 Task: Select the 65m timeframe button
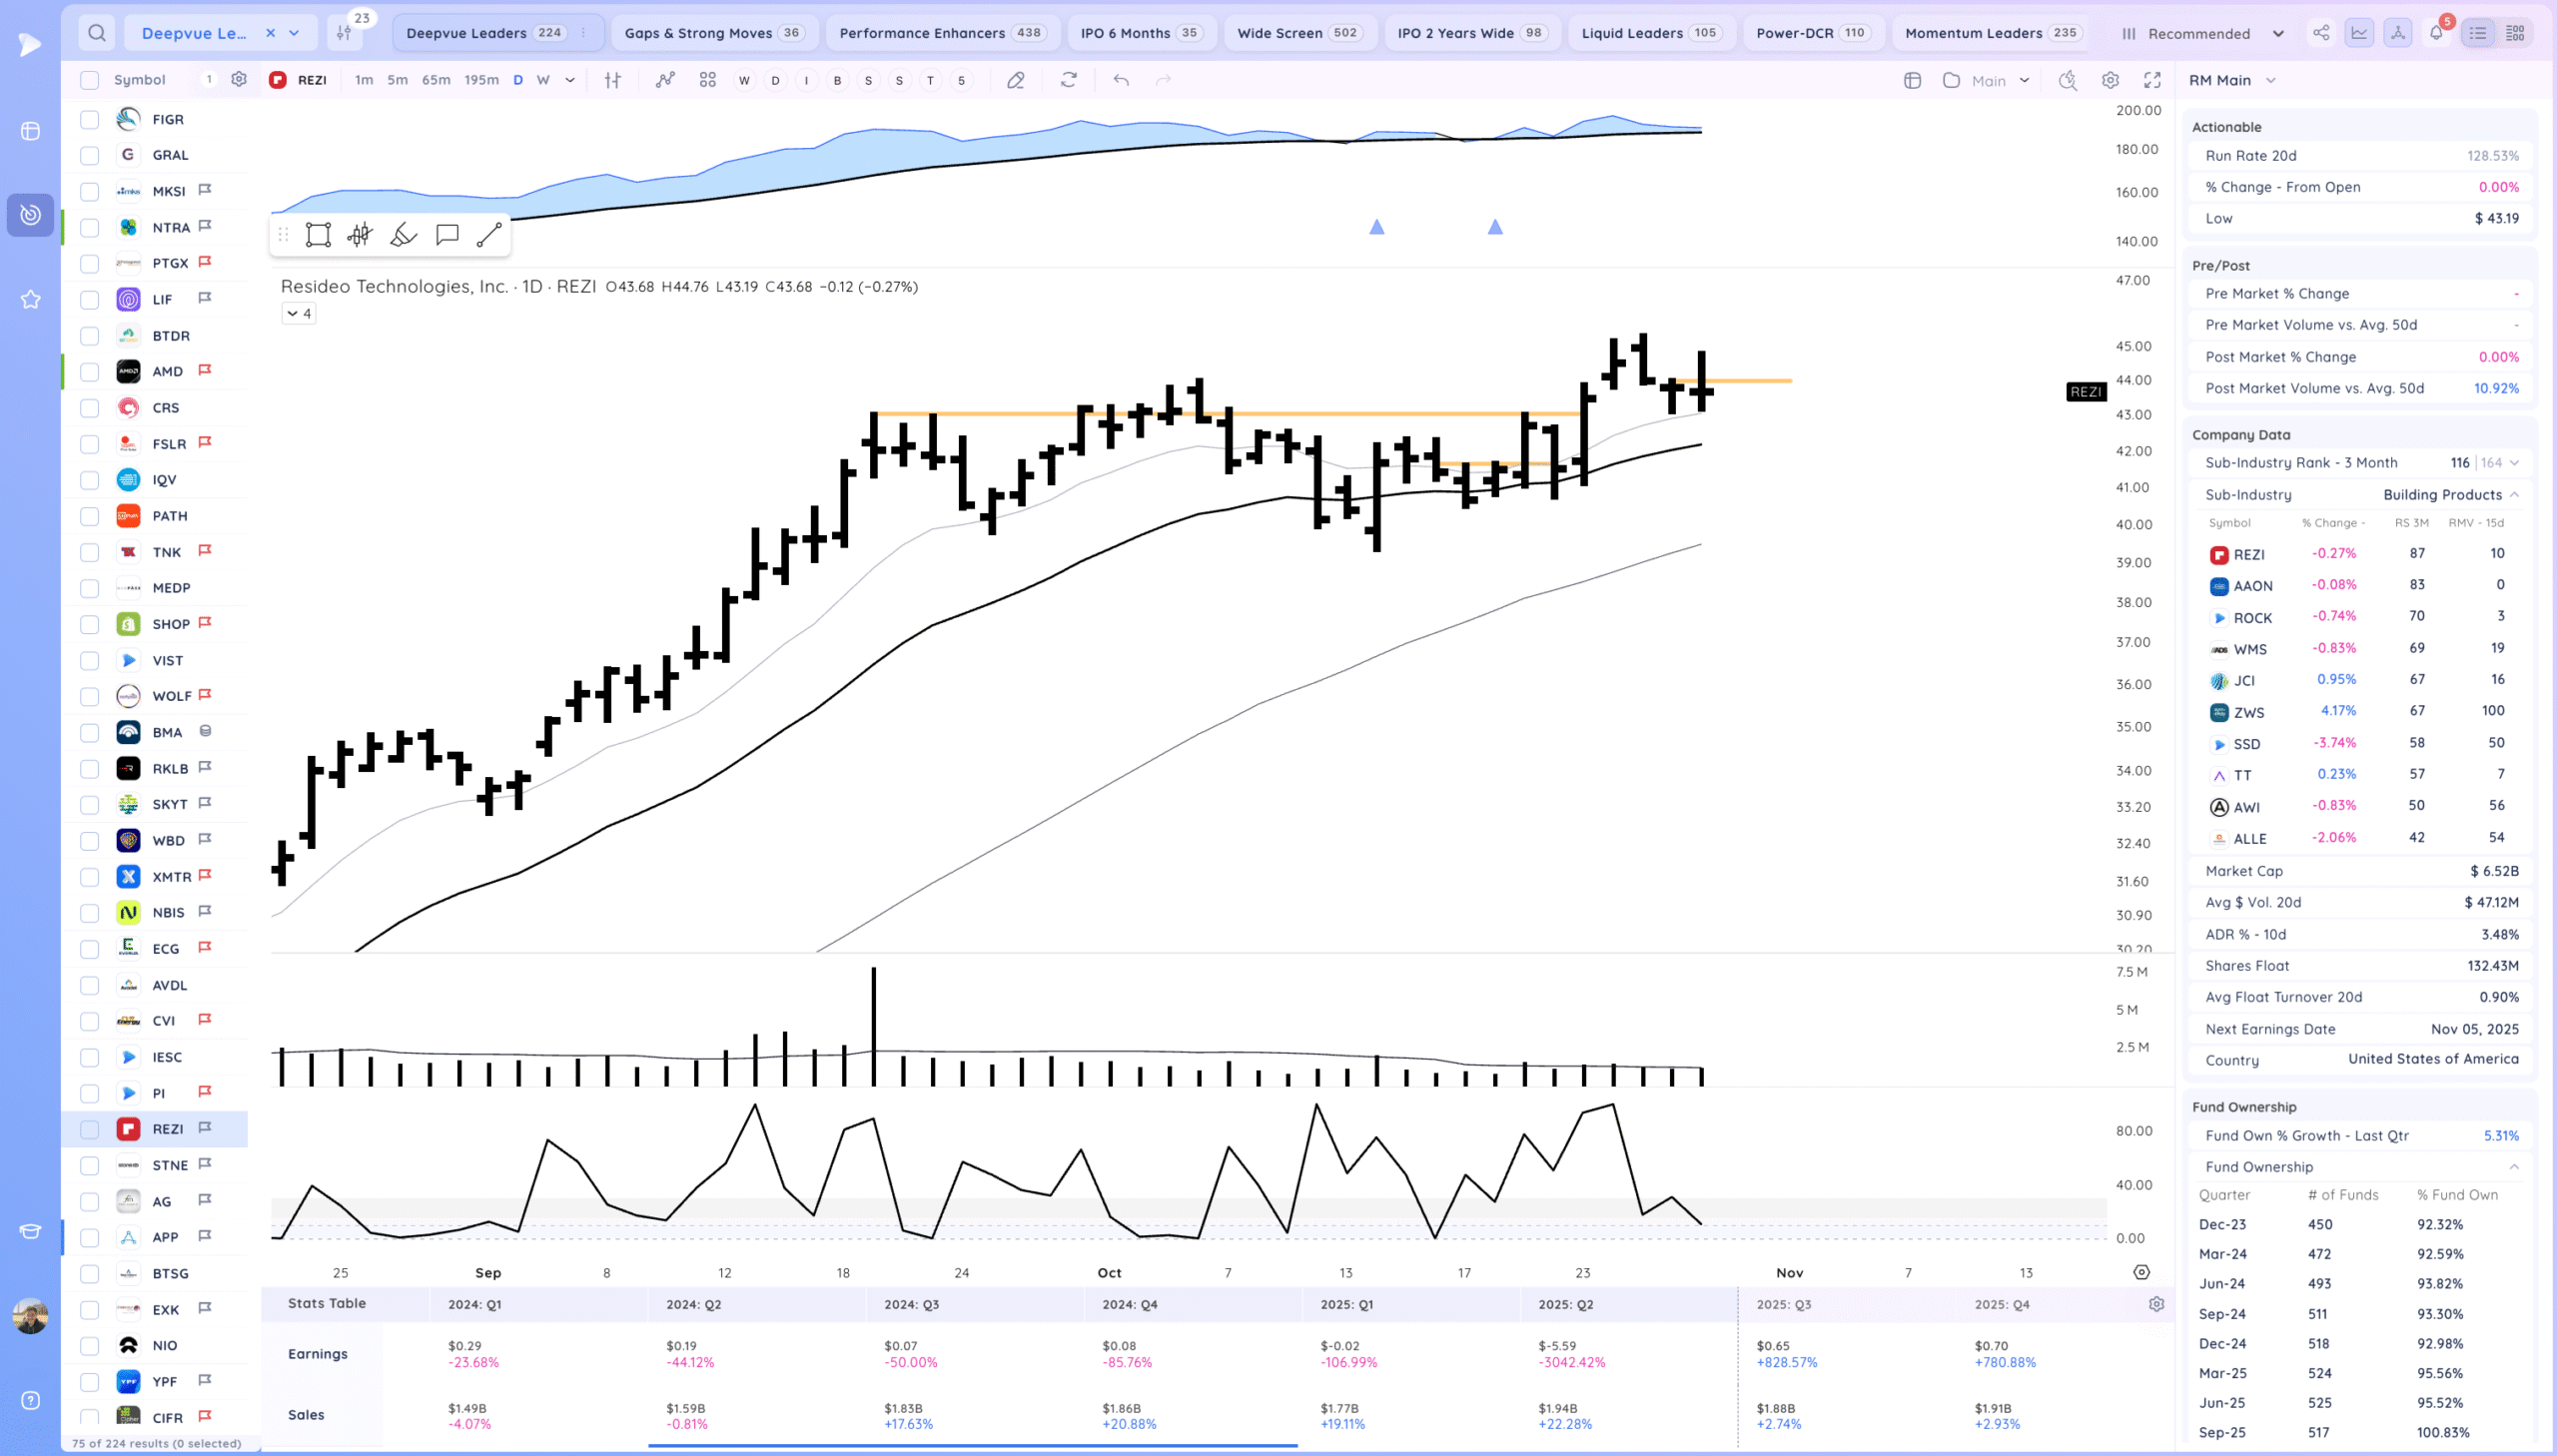(x=435, y=80)
